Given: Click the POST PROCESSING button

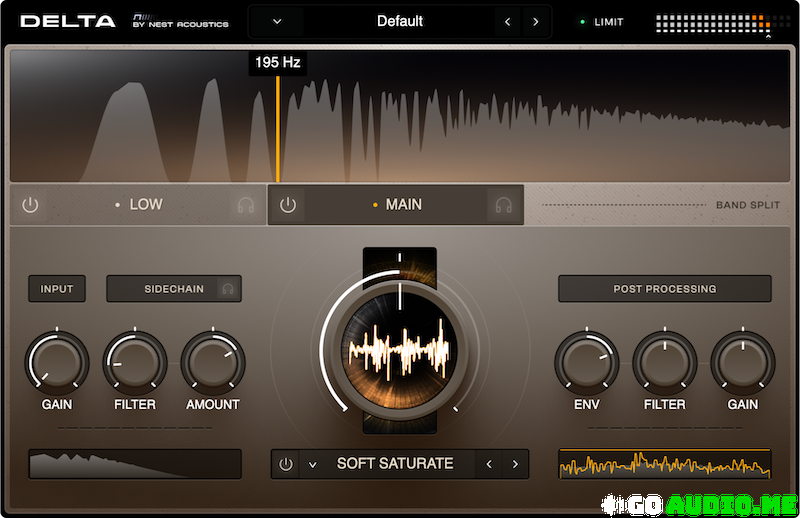Looking at the screenshot, I should click(x=665, y=289).
